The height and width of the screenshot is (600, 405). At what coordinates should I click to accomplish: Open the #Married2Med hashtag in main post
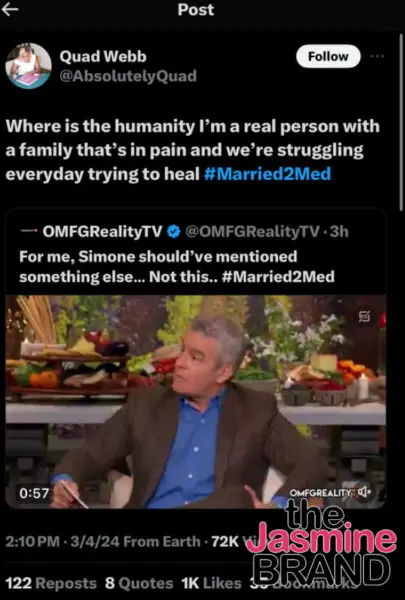268,174
